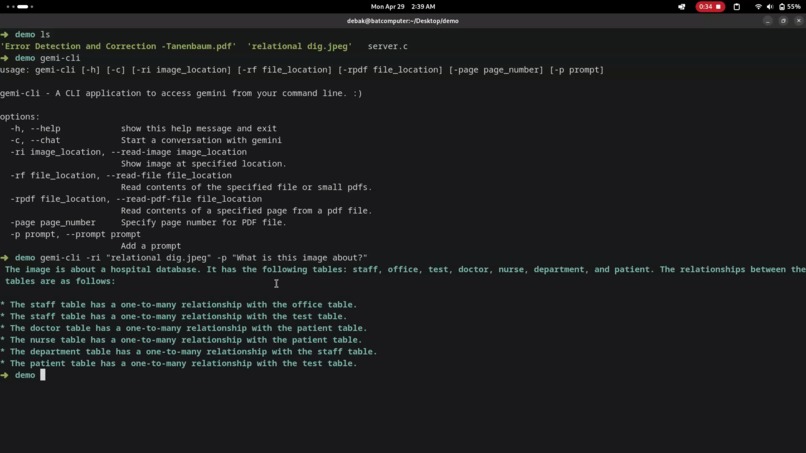The width and height of the screenshot is (806, 453).
Task: Click the '-h, --help' option row
Action: click(x=143, y=129)
